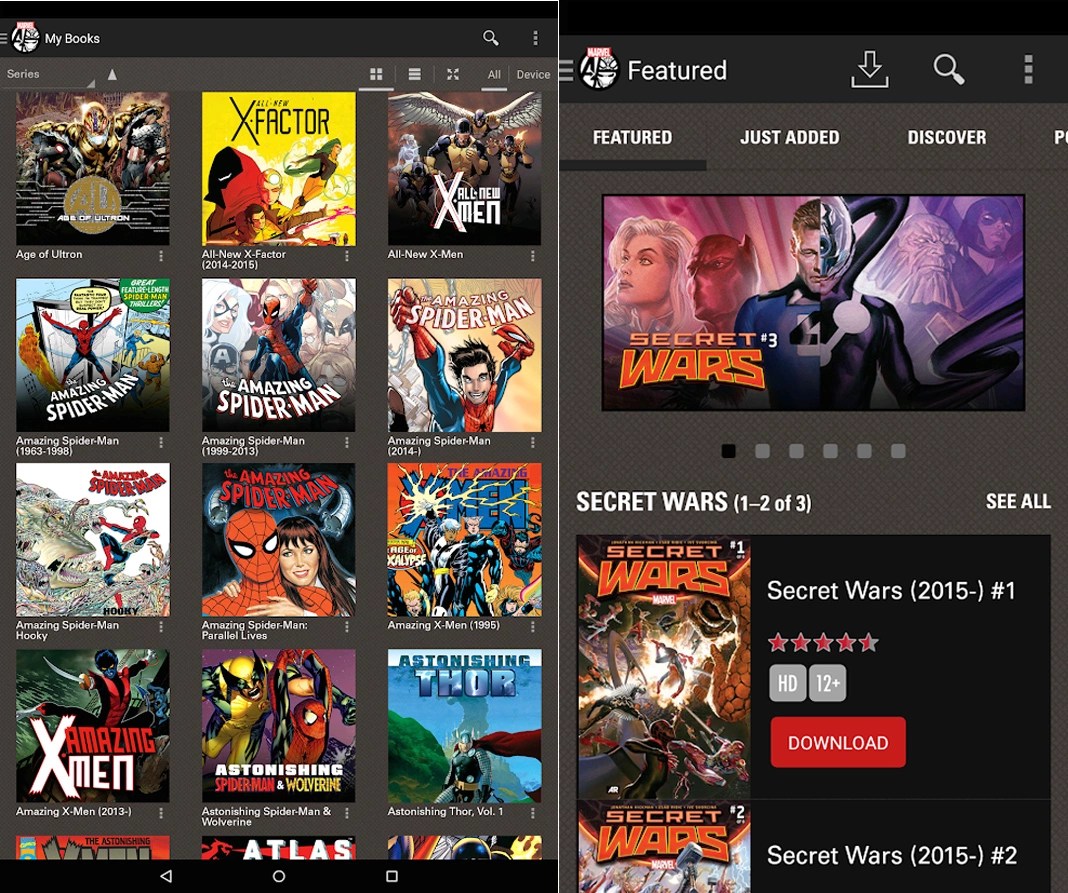Open the Series sort dropdown
Viewport: 1068px width, 893px height.
pos(49,74)
